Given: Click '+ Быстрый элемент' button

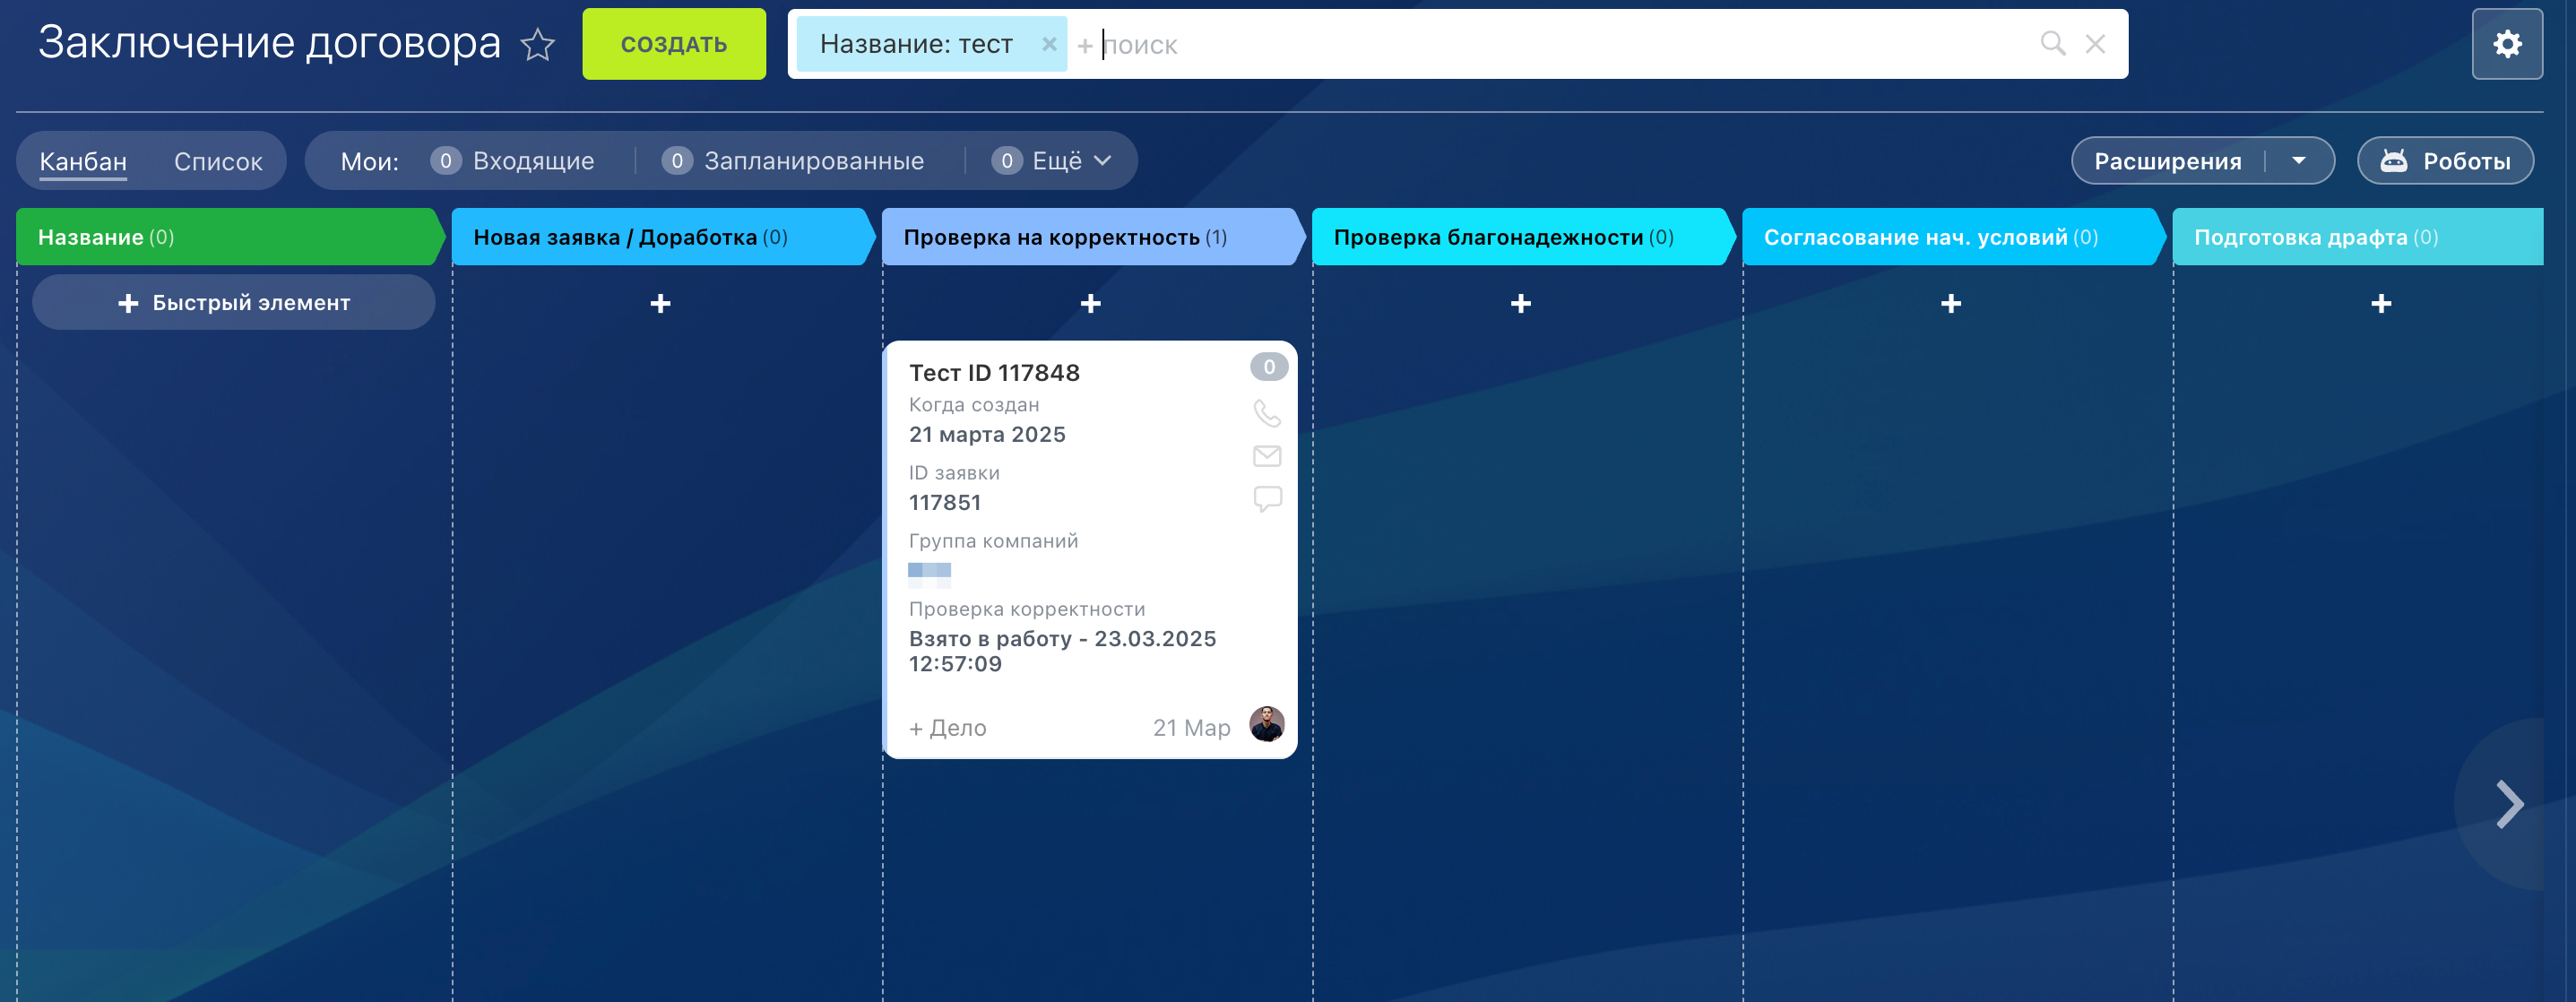Looking at the screenshot, I should pyautogui.click(x=234, y=303).
